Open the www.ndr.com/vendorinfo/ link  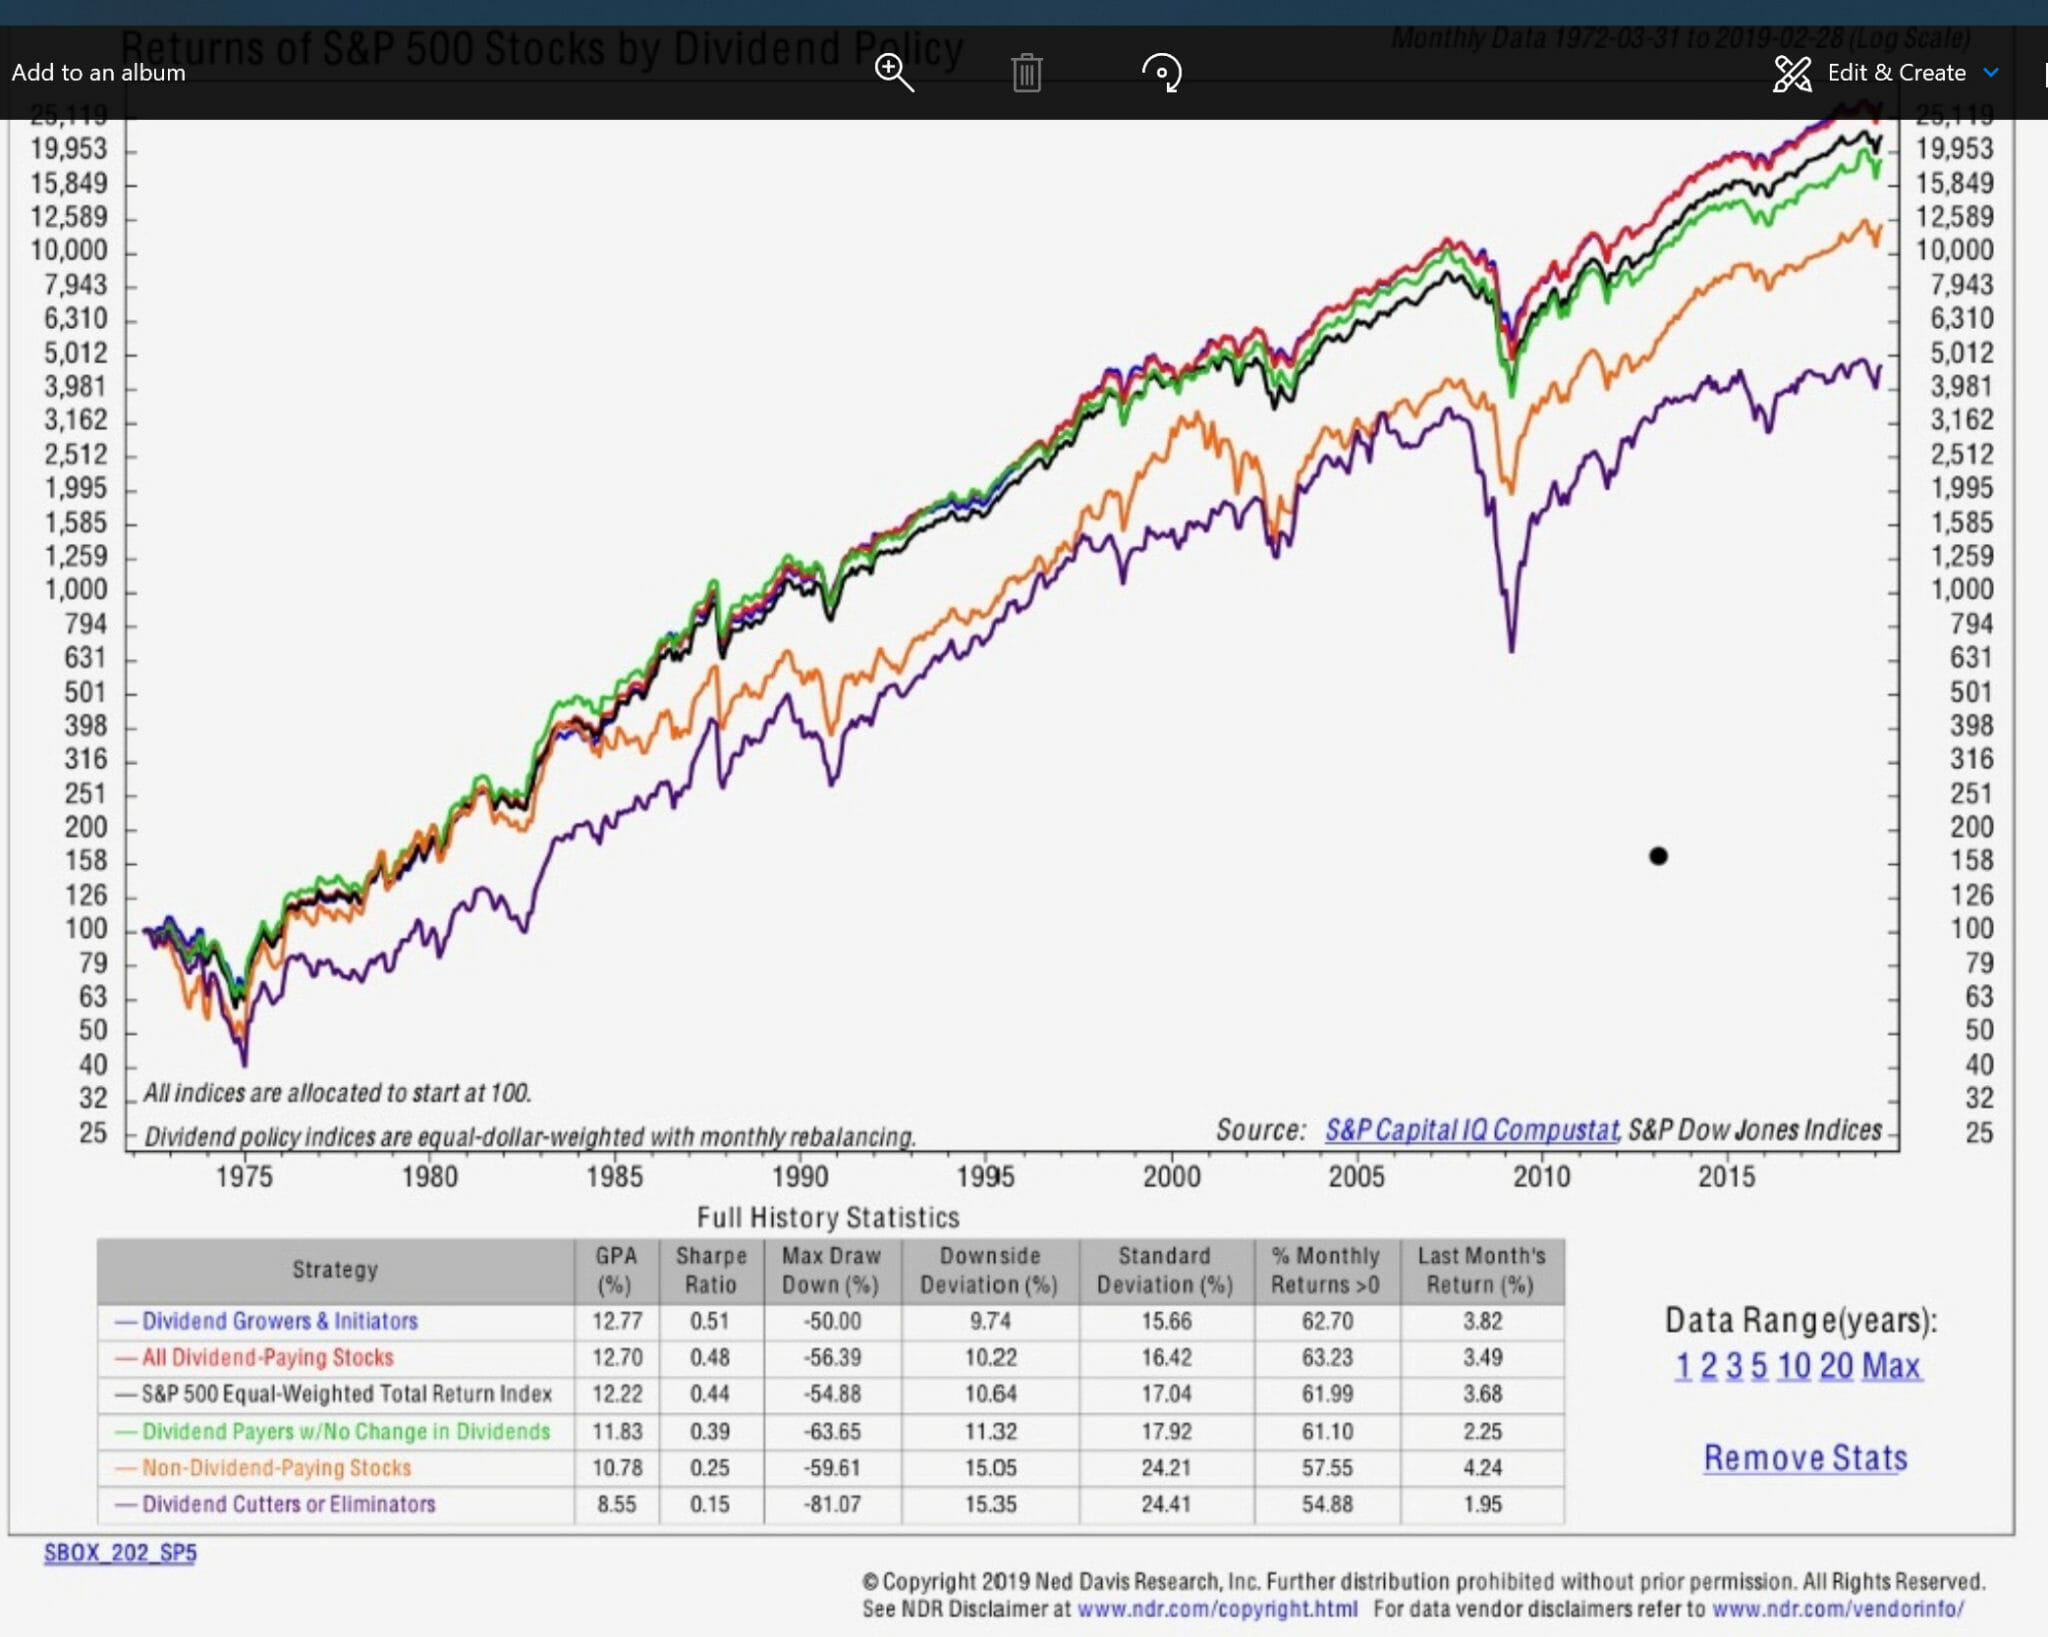coord(1838,1609)
